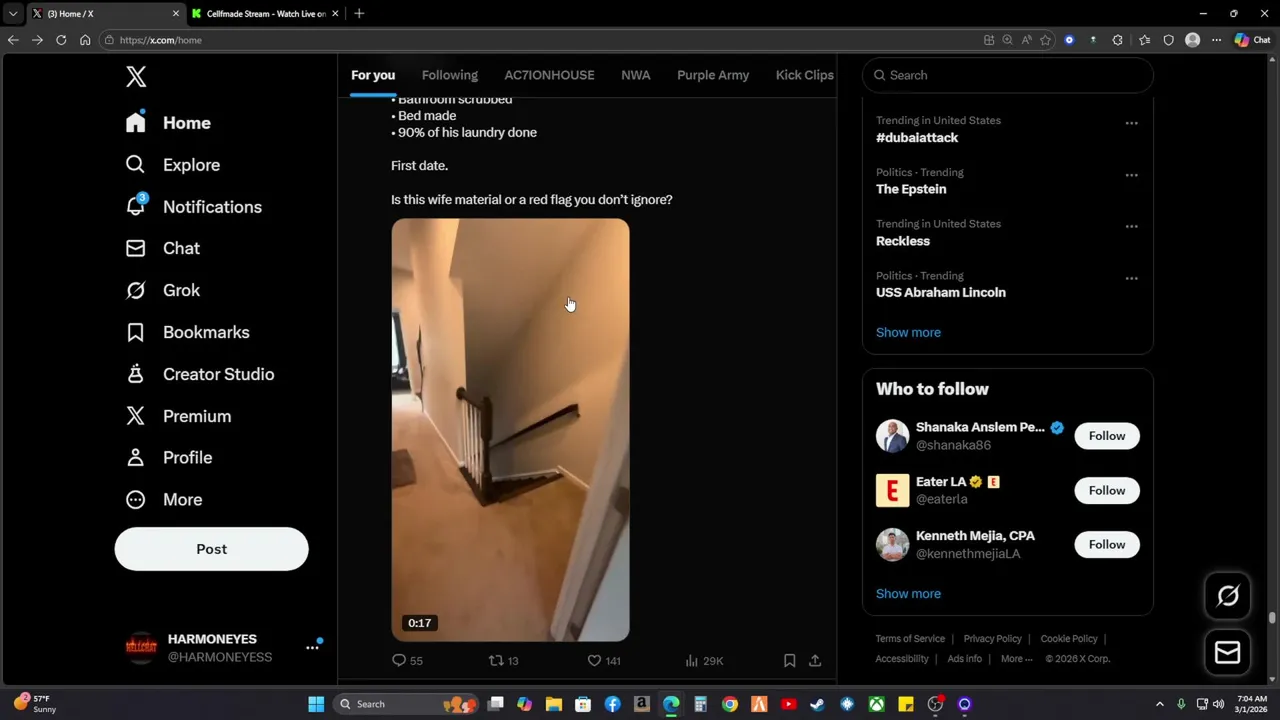The image size is (1280, 720).
Task: Open options for #dubaiattack trend
Action: [1131, 123]
